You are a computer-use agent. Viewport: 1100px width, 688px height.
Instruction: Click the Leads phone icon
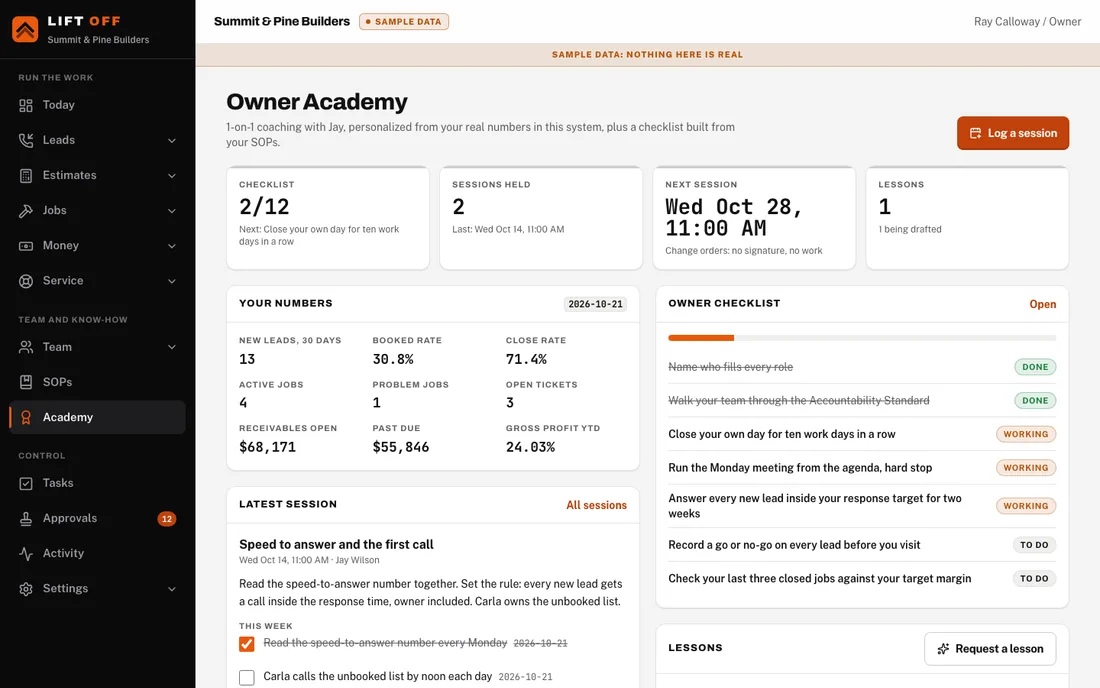[x=26, y=140]
